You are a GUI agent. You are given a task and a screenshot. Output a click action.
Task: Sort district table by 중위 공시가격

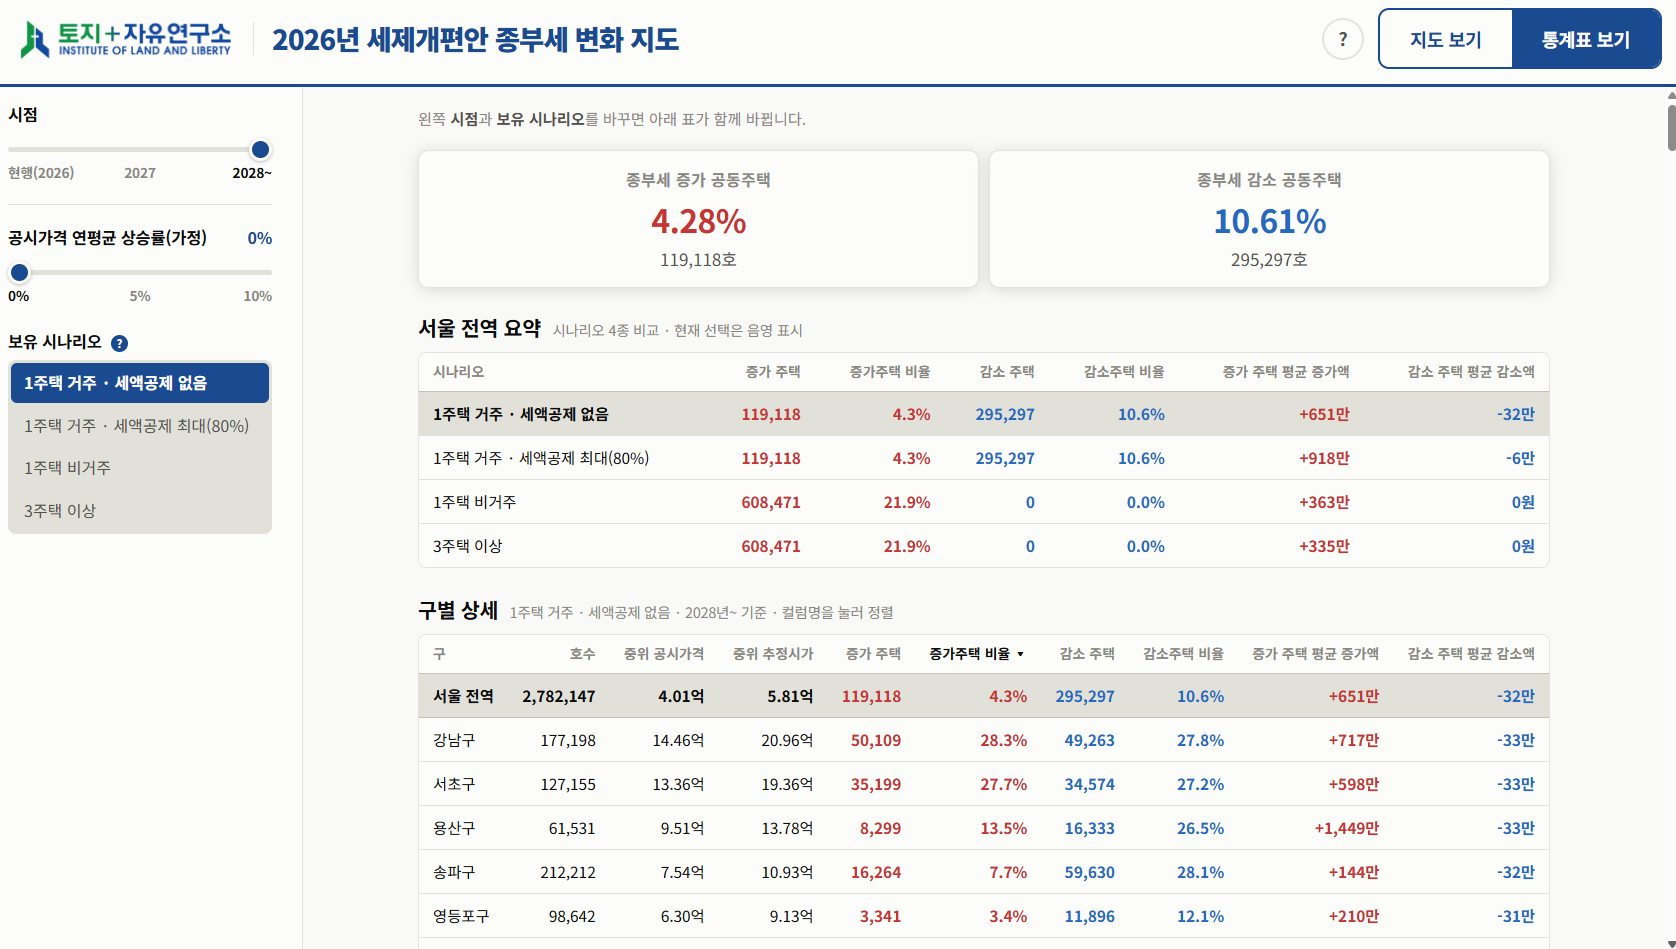click(x=664, y=654)
